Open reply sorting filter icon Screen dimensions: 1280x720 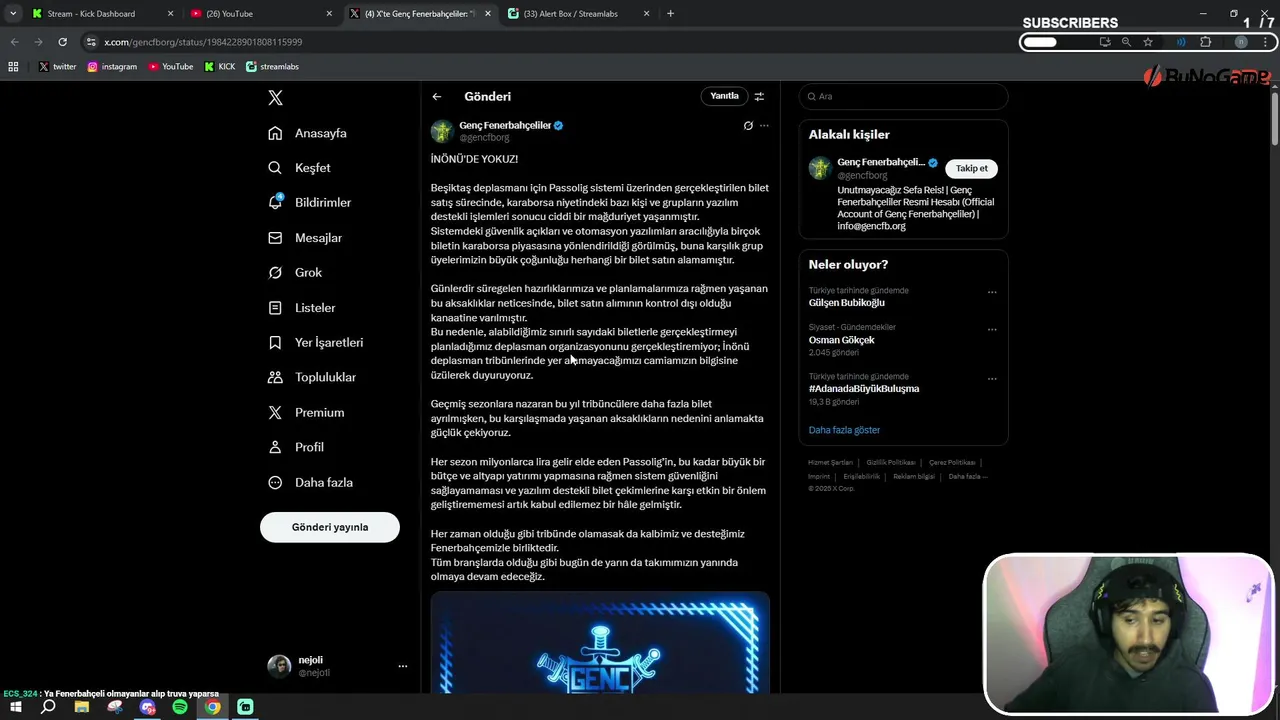[x=759, y=96]
